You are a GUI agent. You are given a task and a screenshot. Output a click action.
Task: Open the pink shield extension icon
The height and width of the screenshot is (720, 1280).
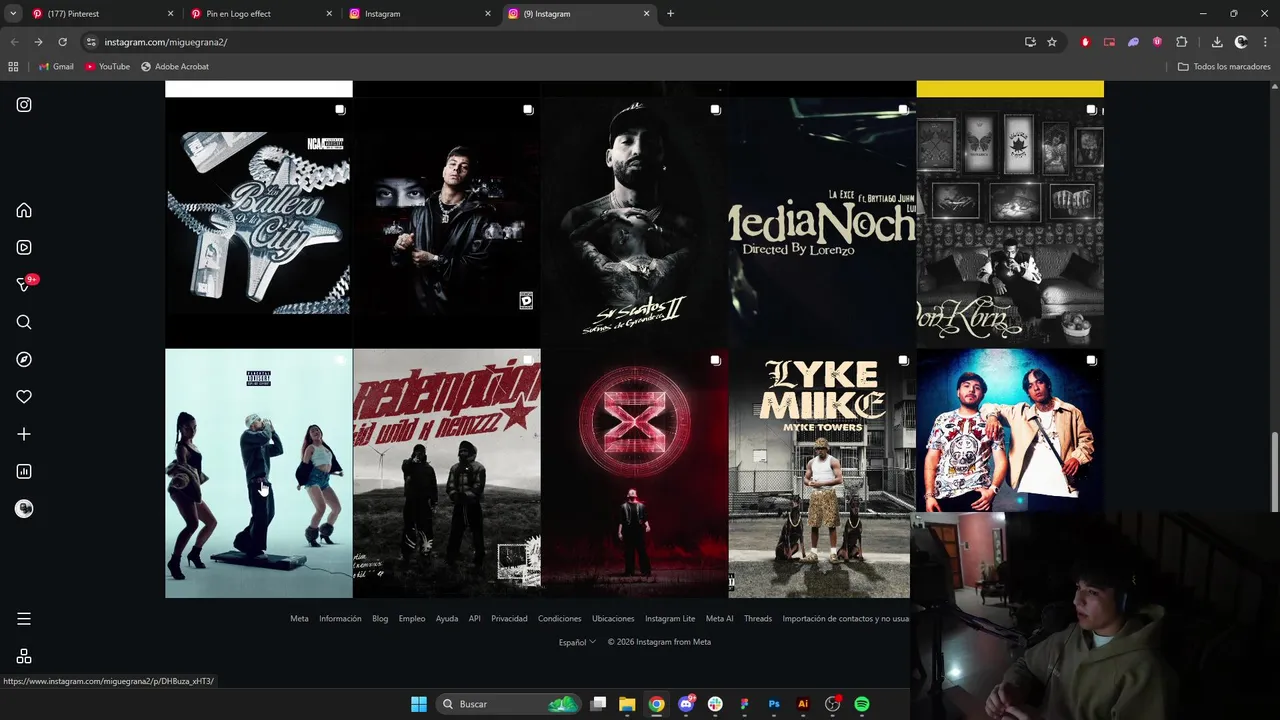1157,42
